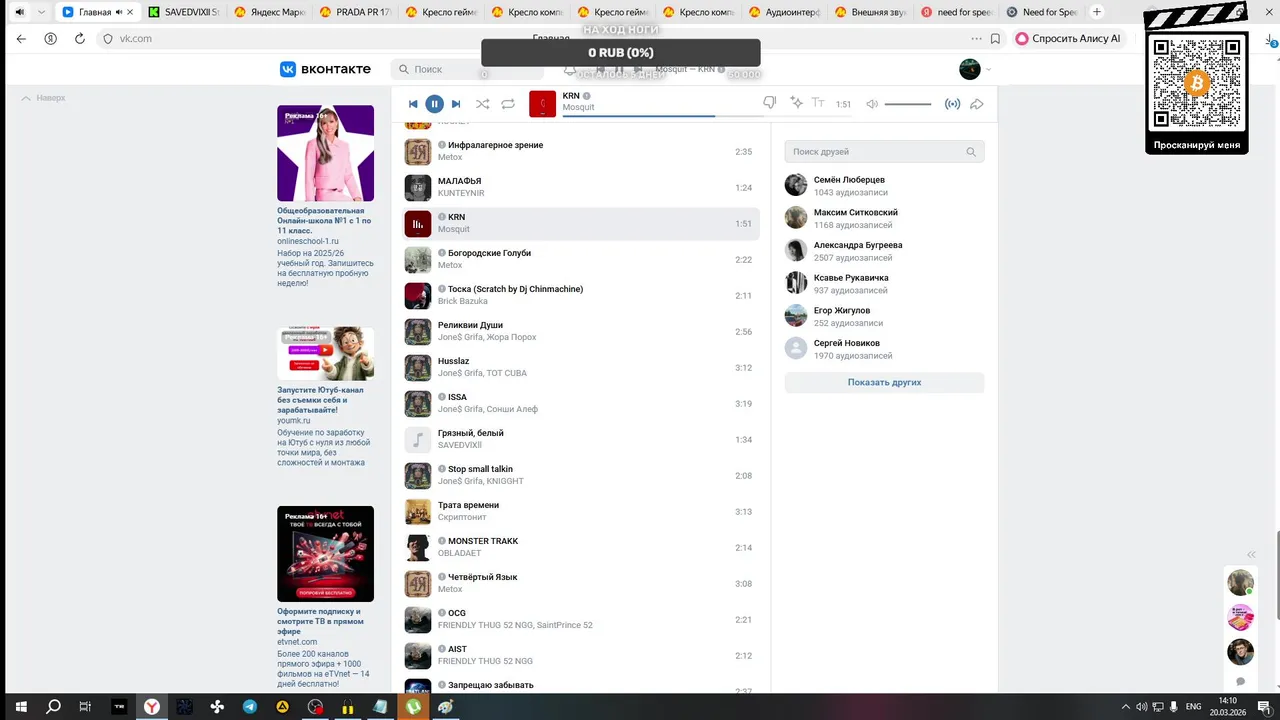Viewport: 1280px width, 720px height.
Task: Open artist OBLADAET link
Action: coord(459,553)
